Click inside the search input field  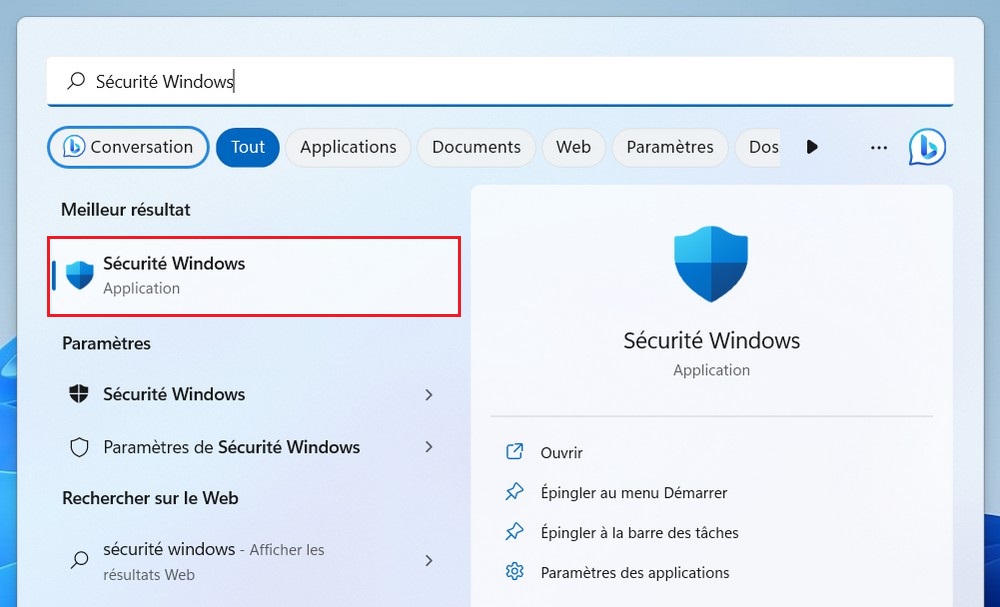tap(400, 82)
